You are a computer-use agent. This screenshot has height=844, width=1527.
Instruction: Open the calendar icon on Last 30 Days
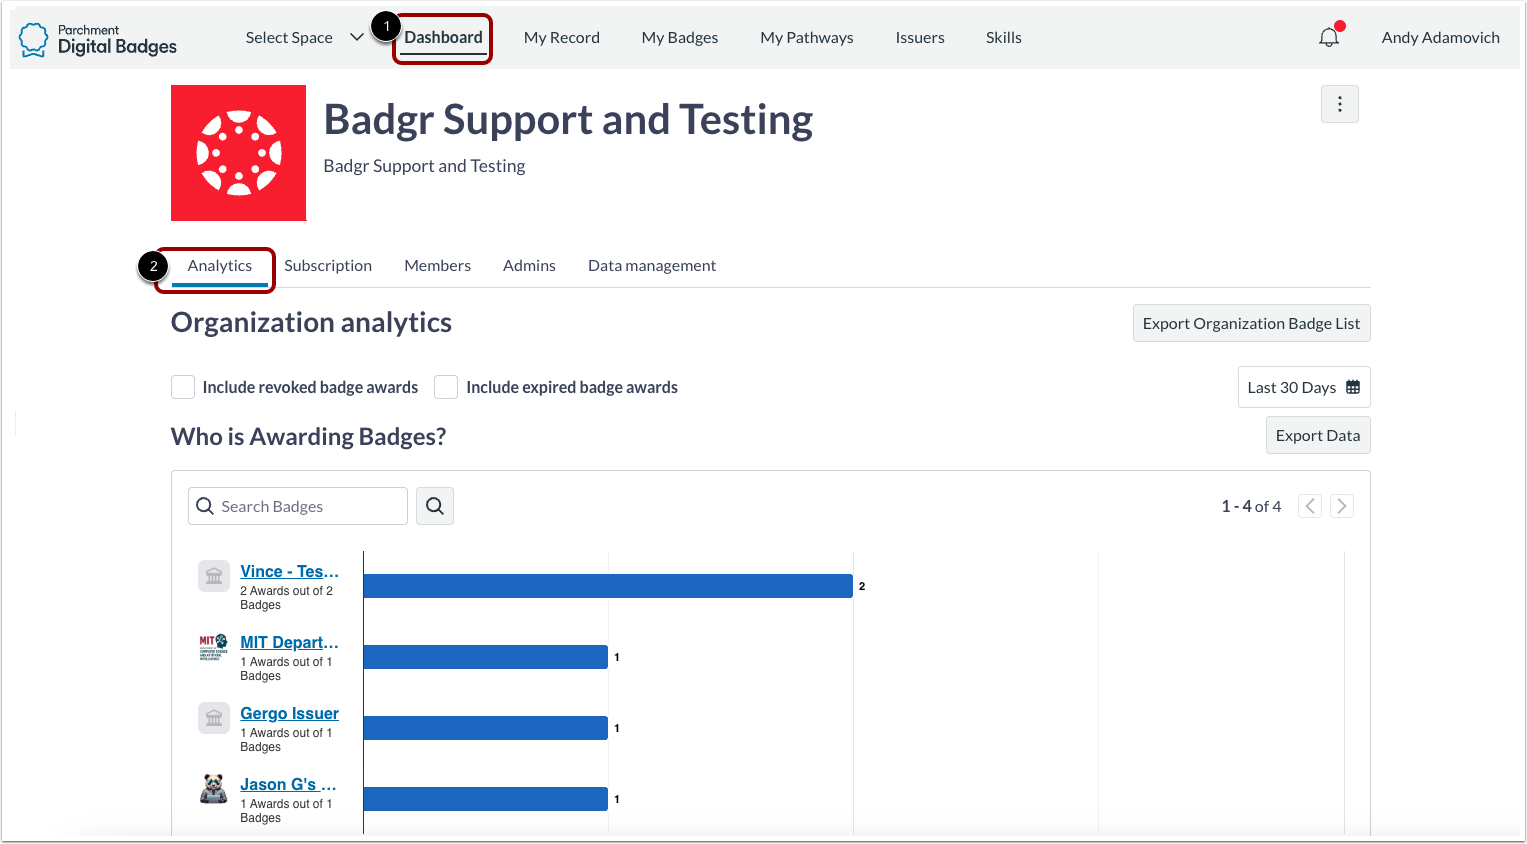pyautogui.click(x=1355, y=387)
